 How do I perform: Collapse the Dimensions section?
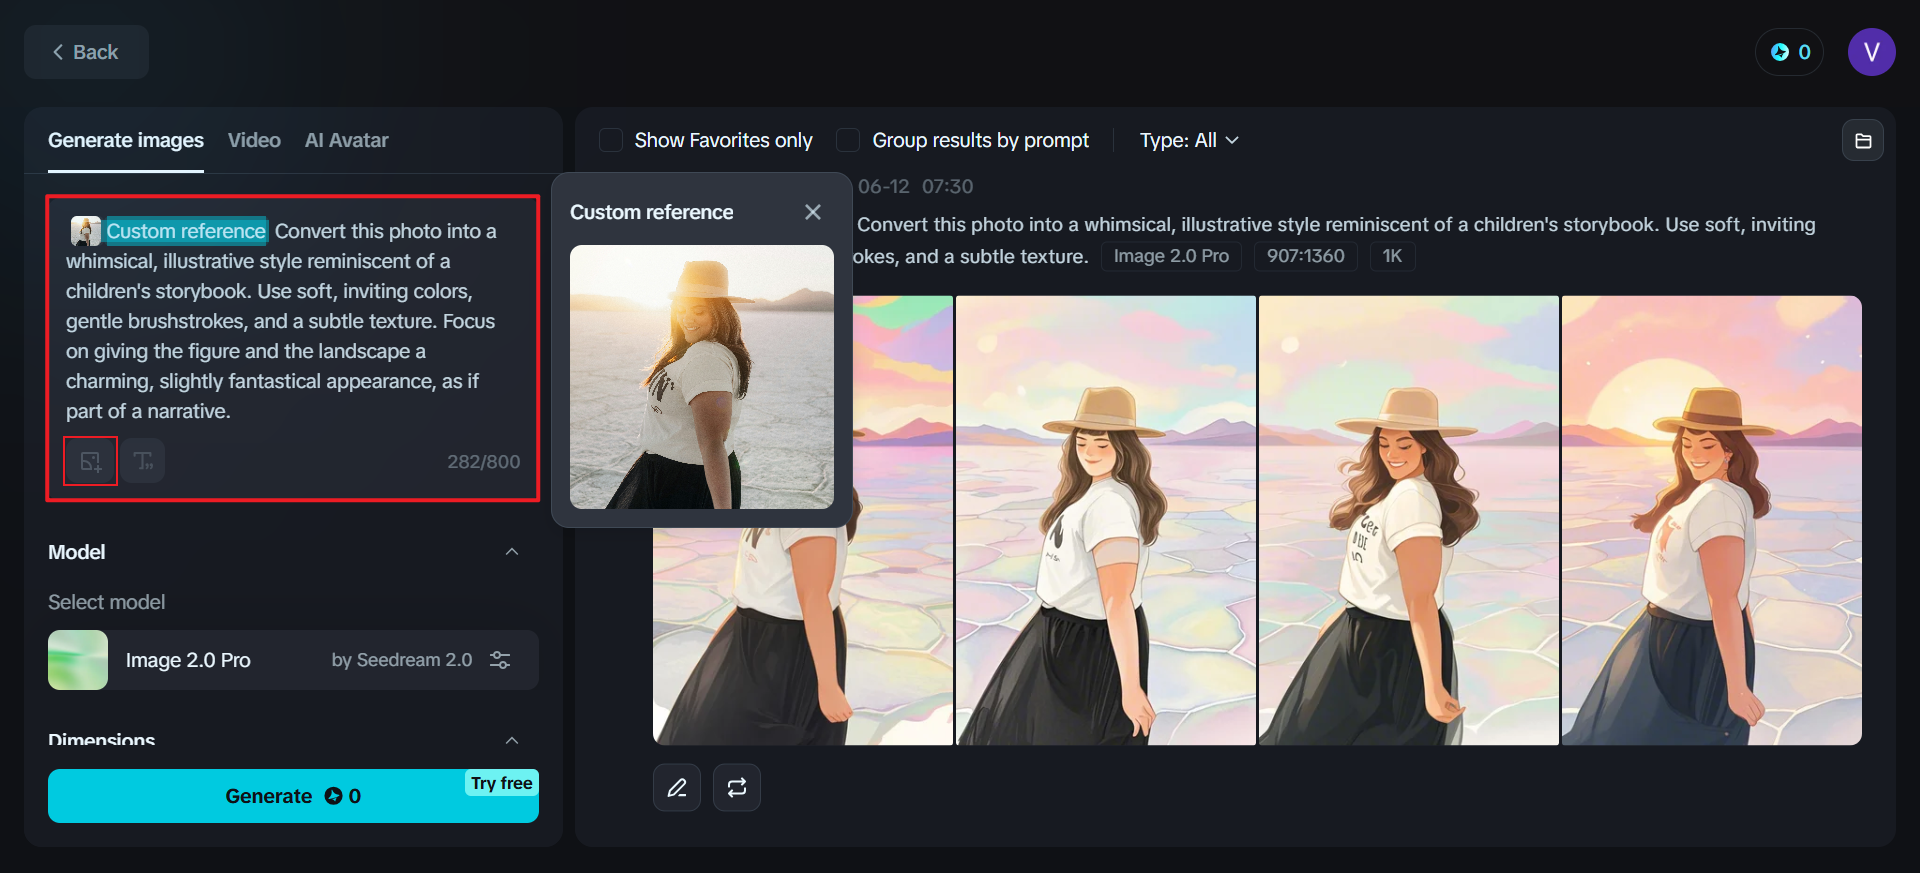(x=512, y=740)
